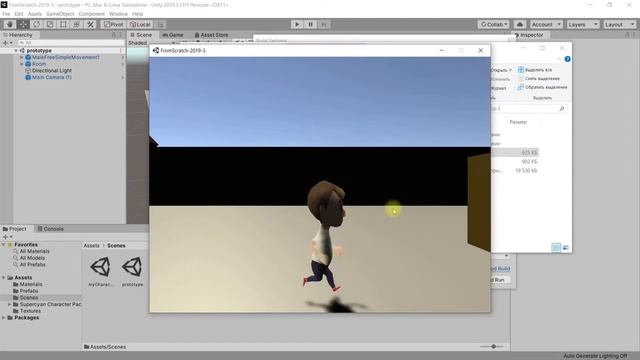Select the Hand tool in Unity toolbar

coord(9,24)
